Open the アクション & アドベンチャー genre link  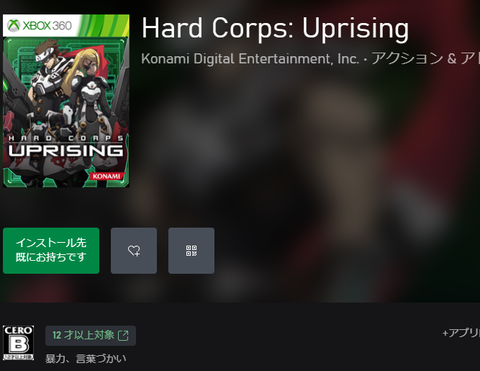(426, 59)
